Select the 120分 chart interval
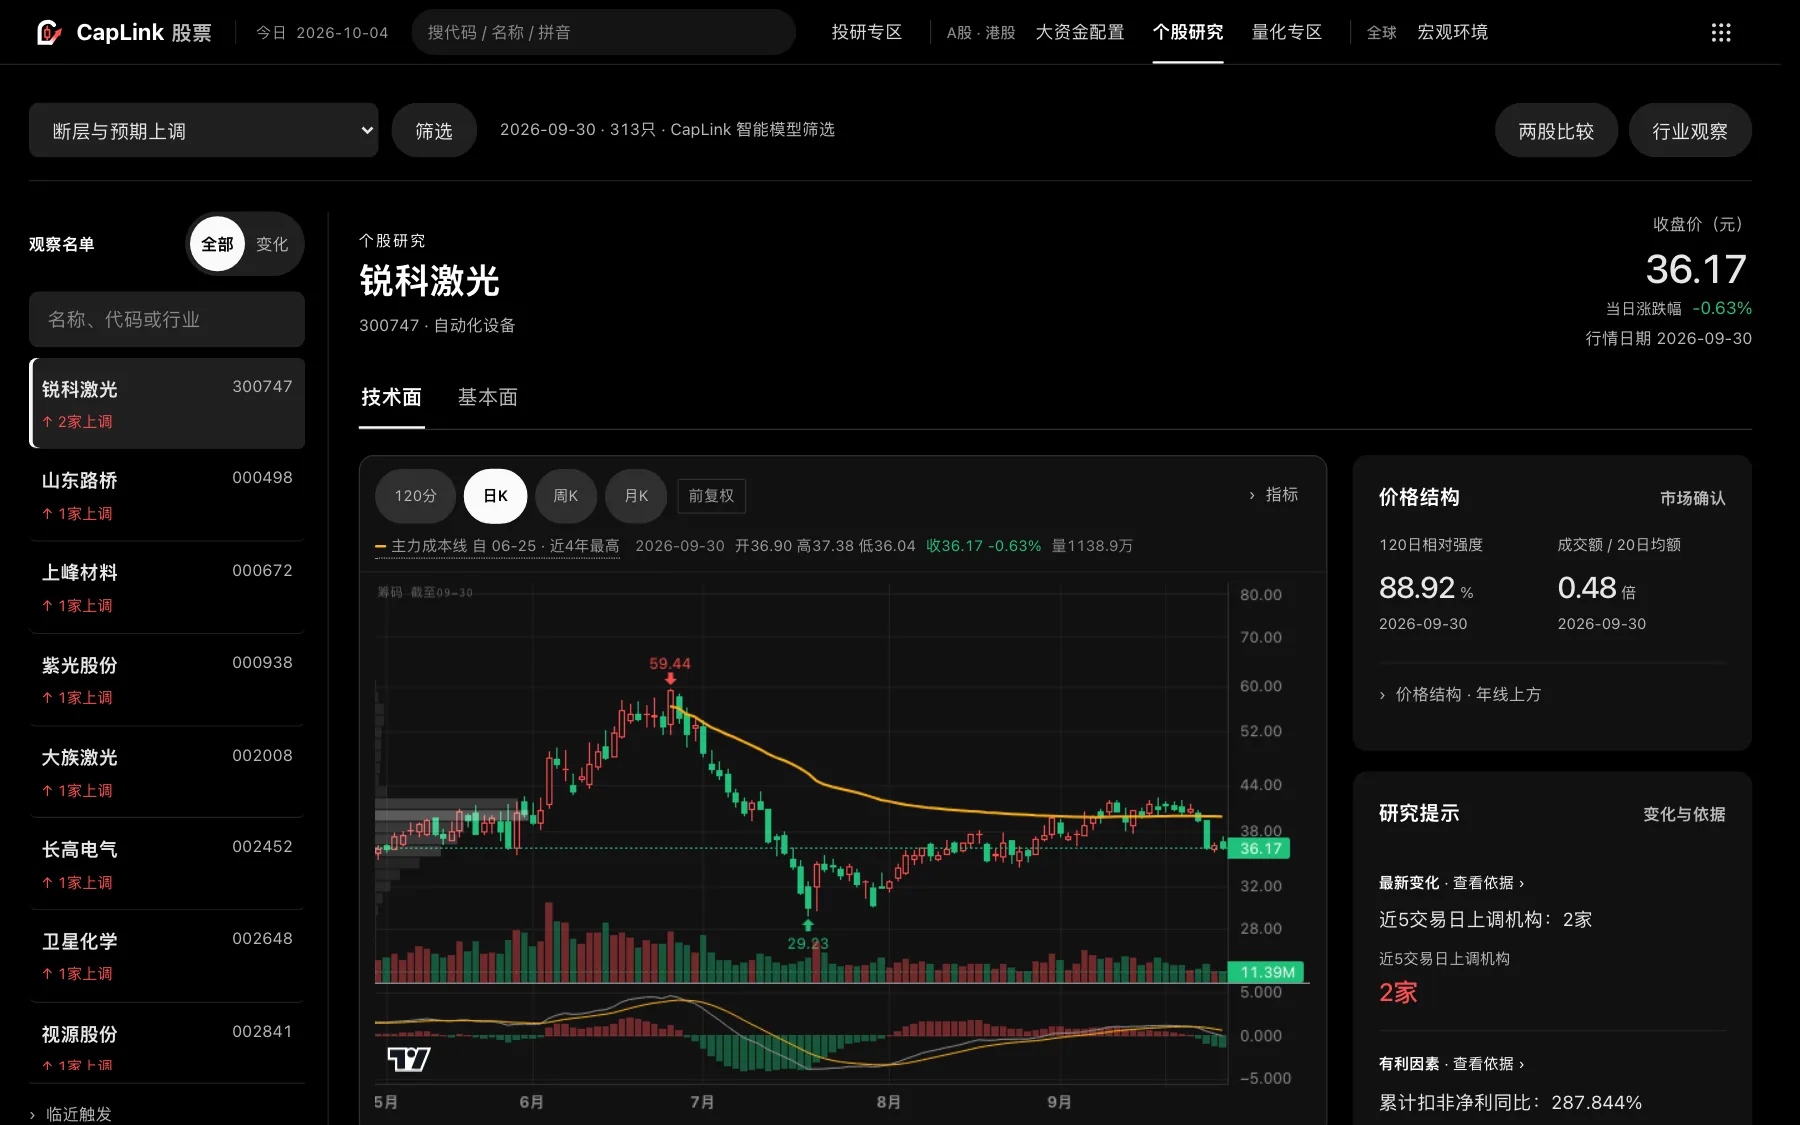This screenshot has width=1800, height=1125. pos(416,496)
